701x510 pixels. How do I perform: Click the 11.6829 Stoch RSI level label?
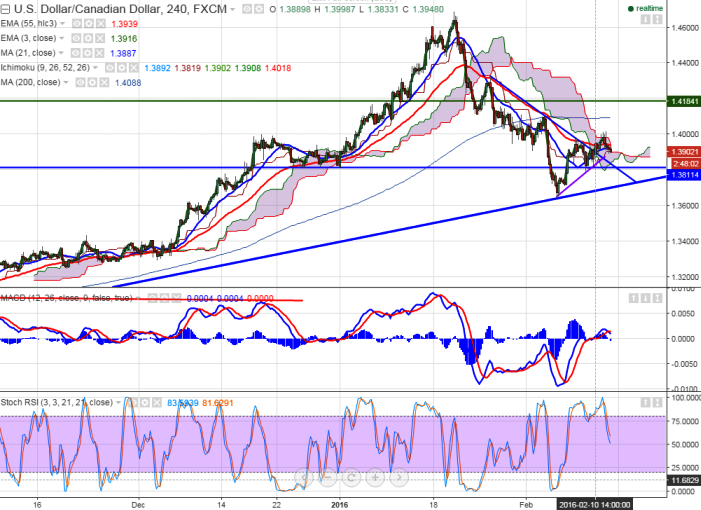click(684, 480)
